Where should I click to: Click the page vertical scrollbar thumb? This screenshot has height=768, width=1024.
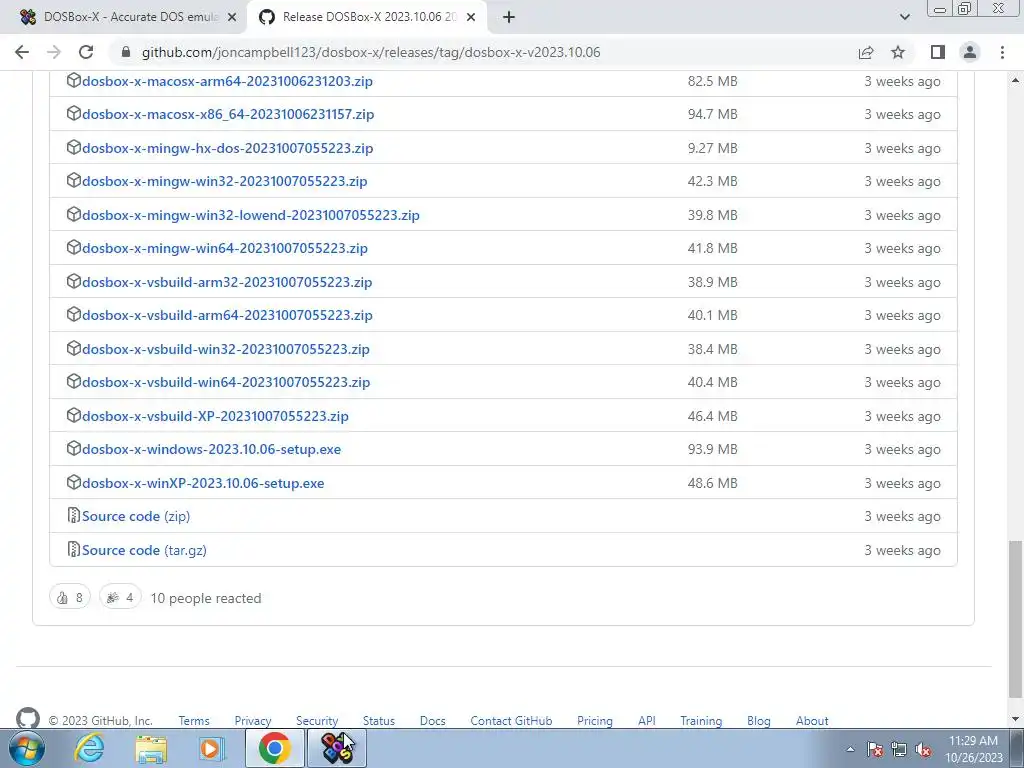point(1015,618)
